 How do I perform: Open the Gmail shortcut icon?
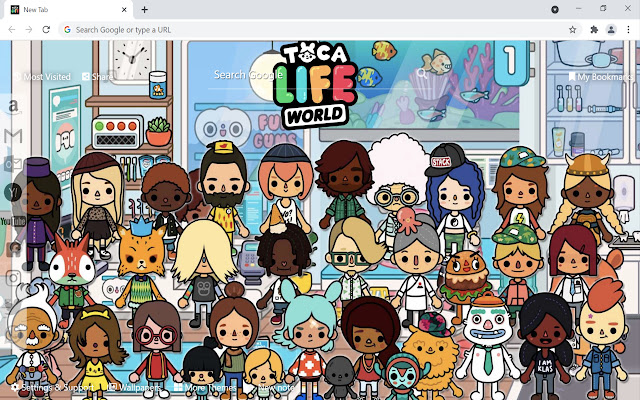13,136
